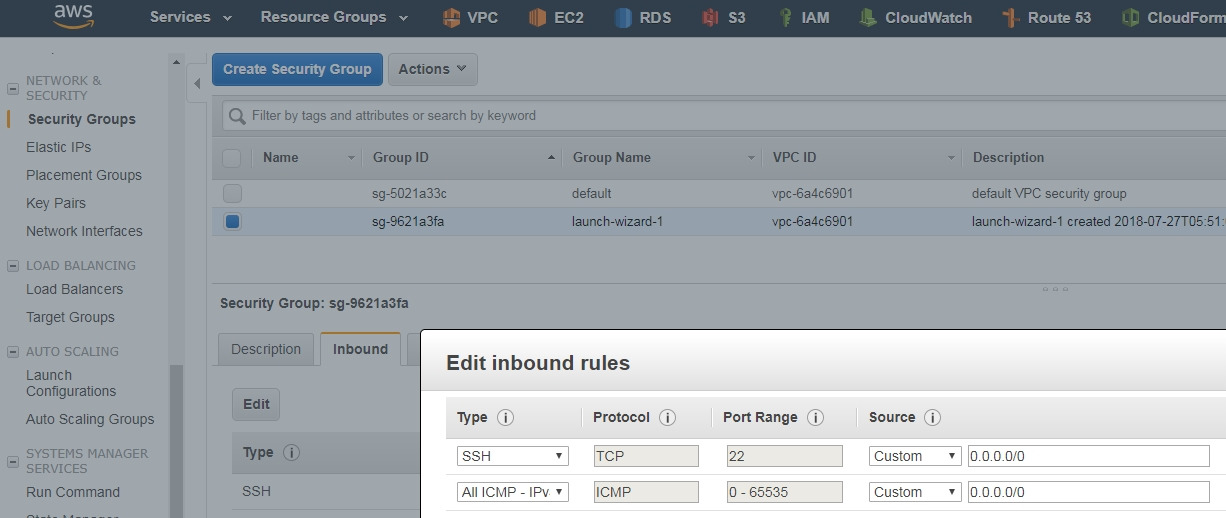Open the CloudWatch shortcut icon
The image size is (1226, 518).
click(869, 18)
